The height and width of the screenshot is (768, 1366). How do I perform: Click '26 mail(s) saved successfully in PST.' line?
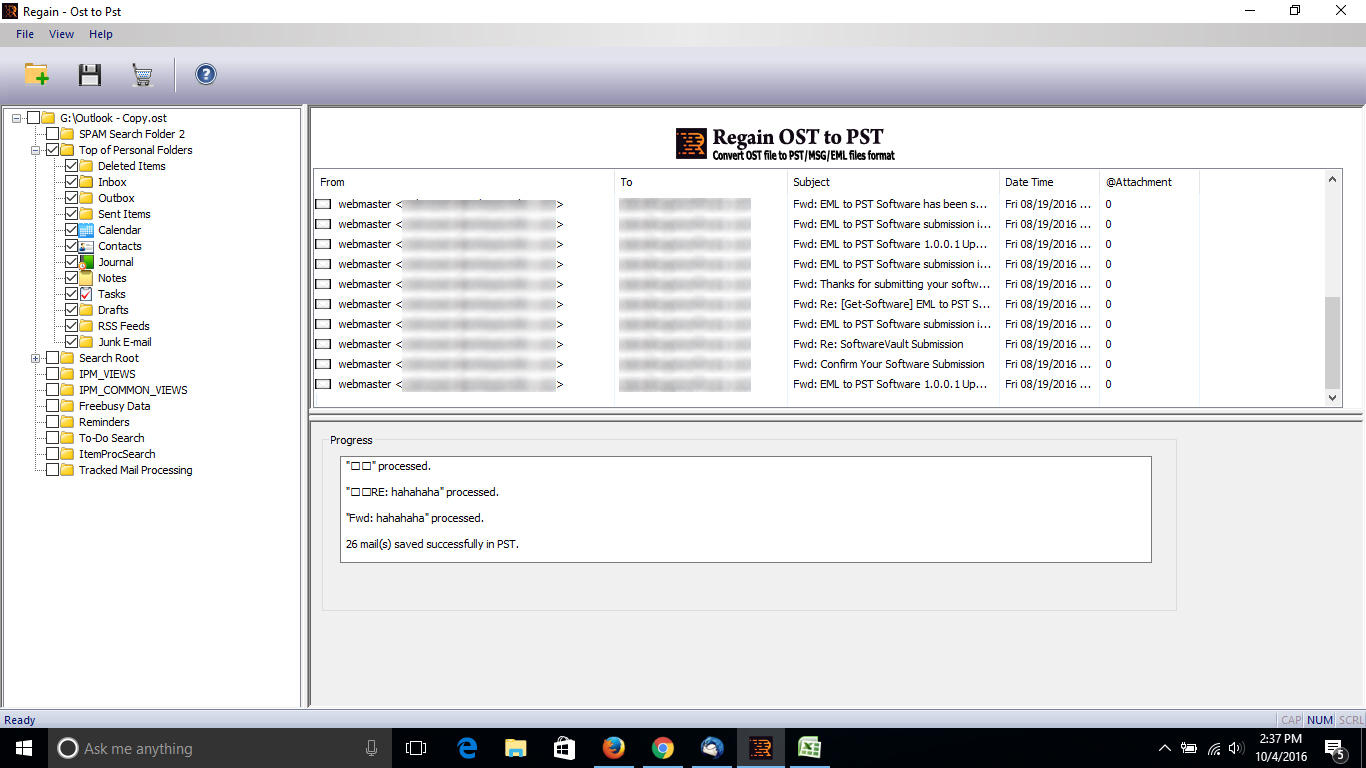431,544
